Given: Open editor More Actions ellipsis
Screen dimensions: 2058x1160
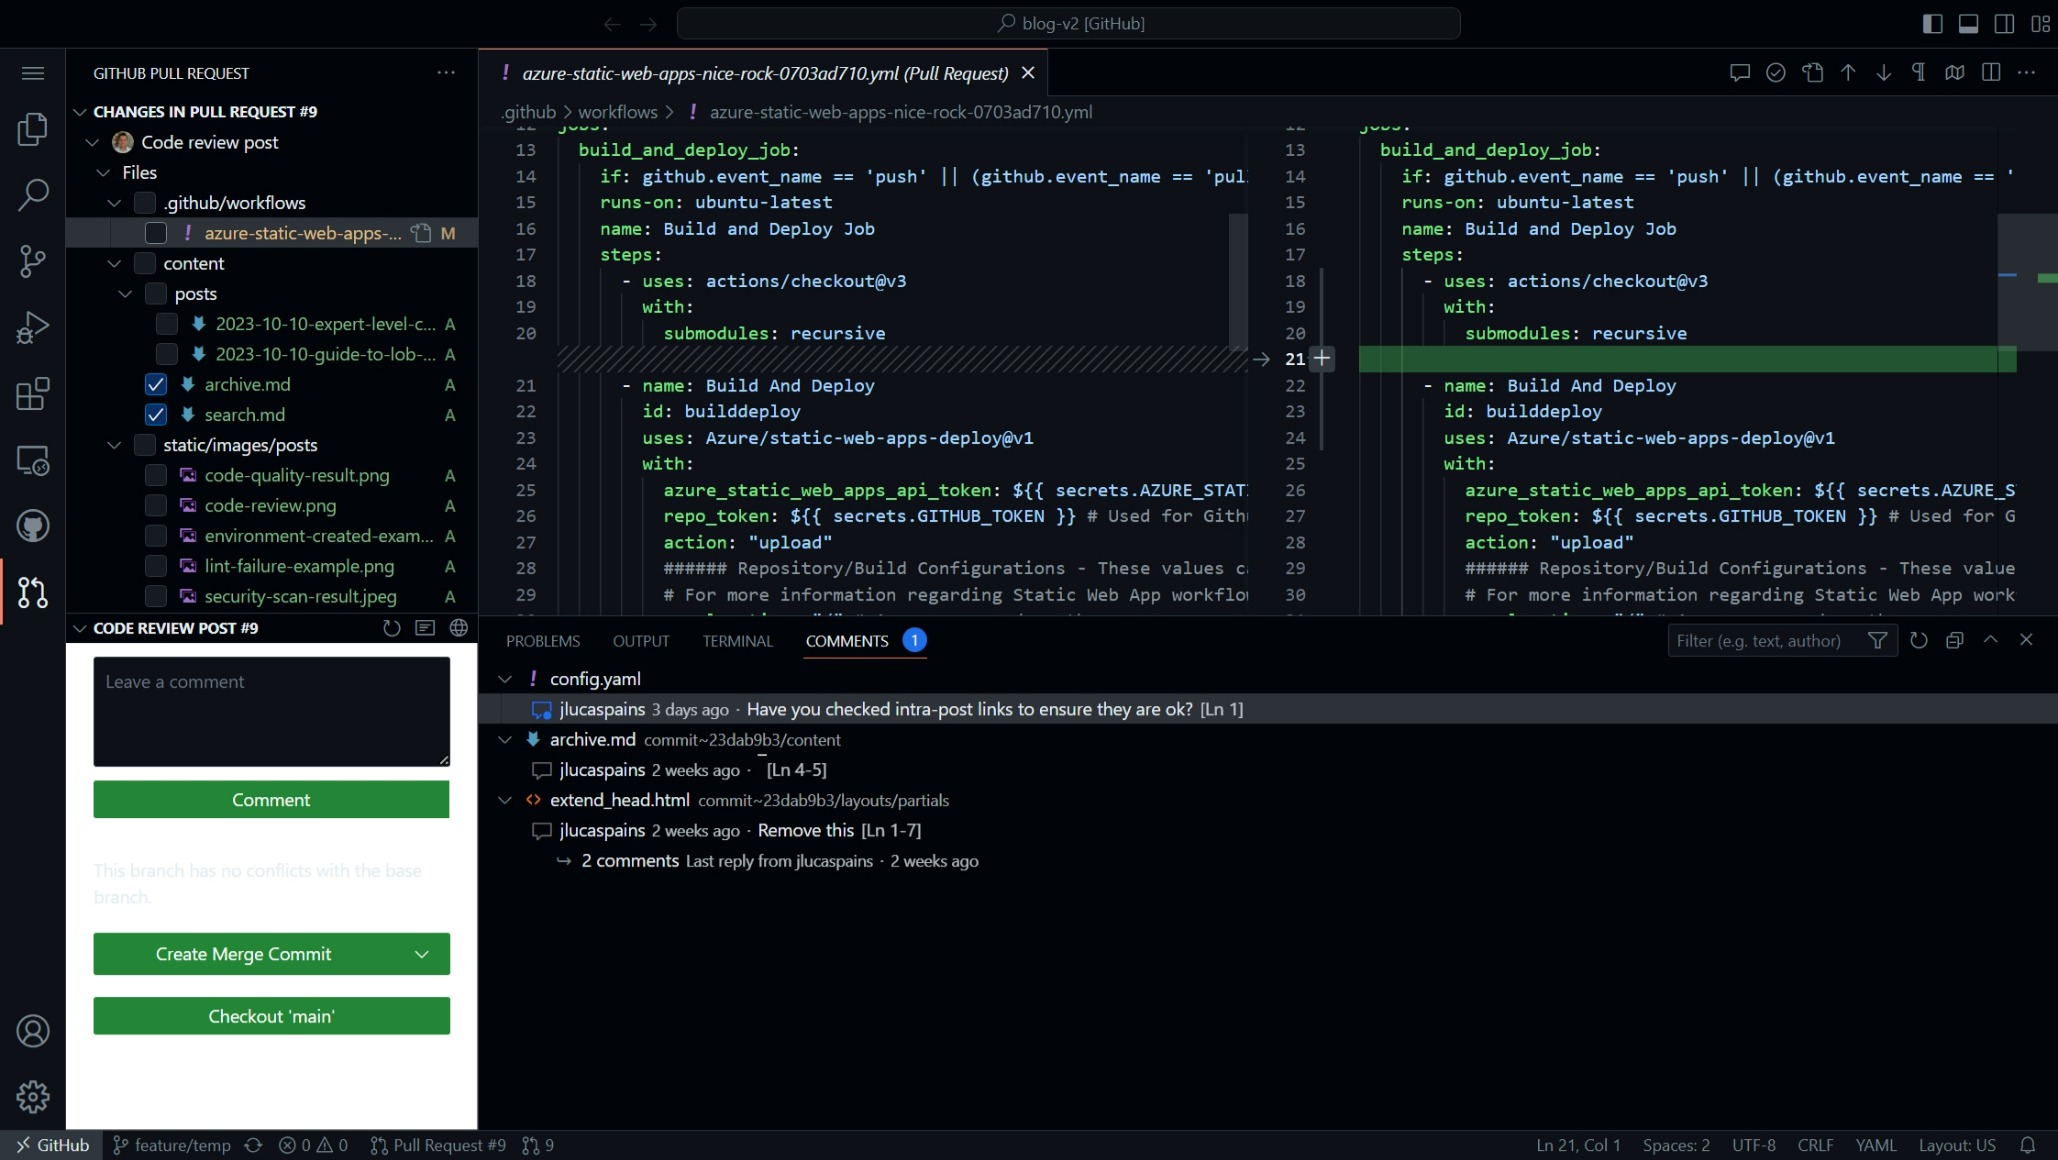Looking at the screenshot, I should (2027, 73).
